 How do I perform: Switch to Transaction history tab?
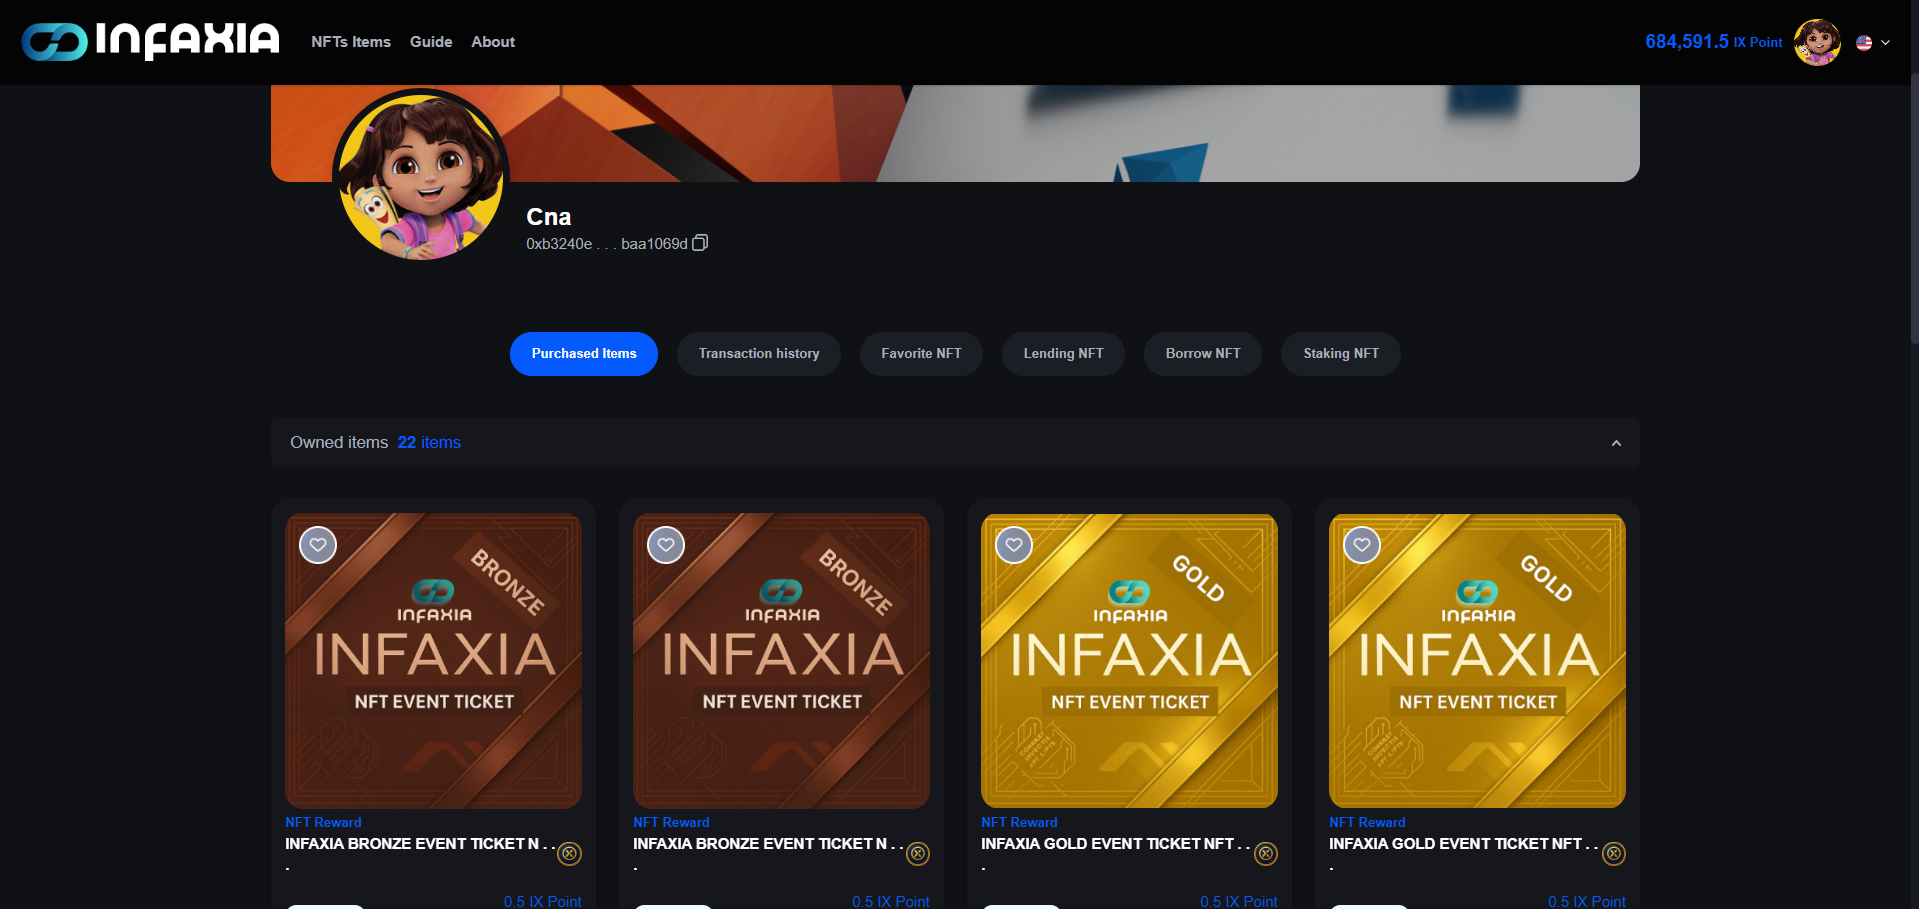click(x=759, y=354)
